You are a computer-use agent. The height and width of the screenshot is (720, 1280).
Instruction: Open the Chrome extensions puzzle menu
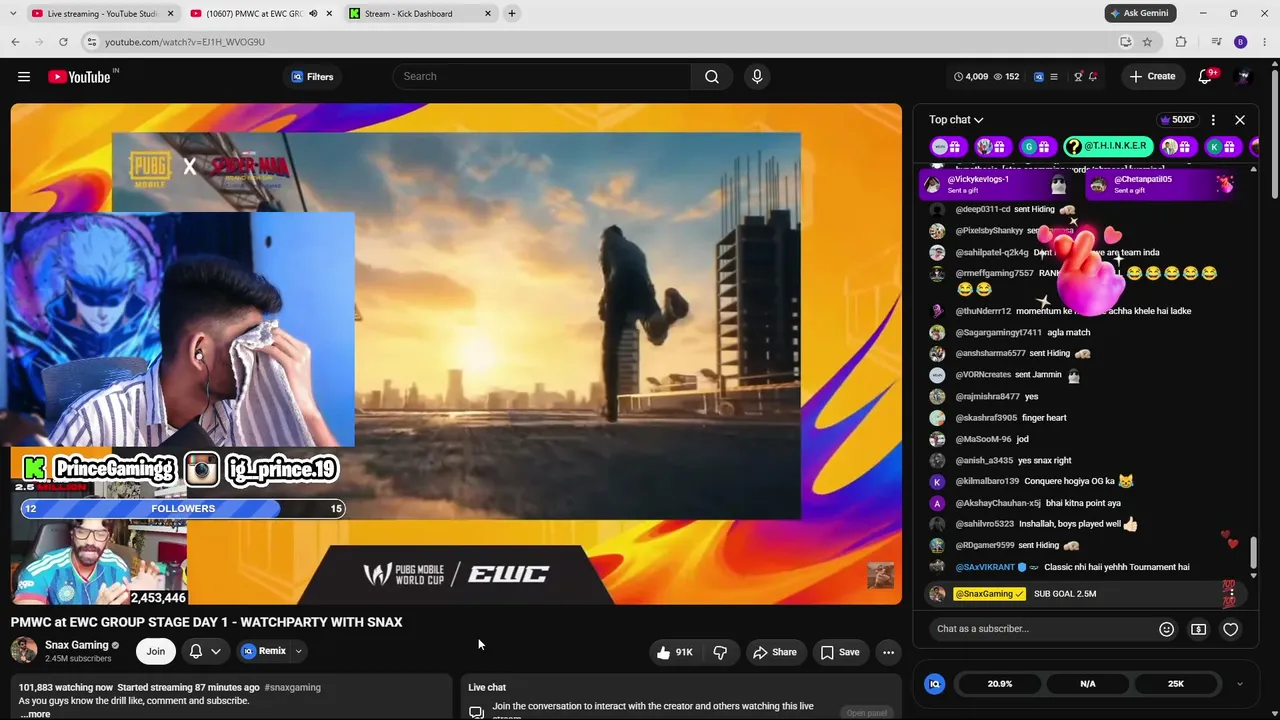1181,42
